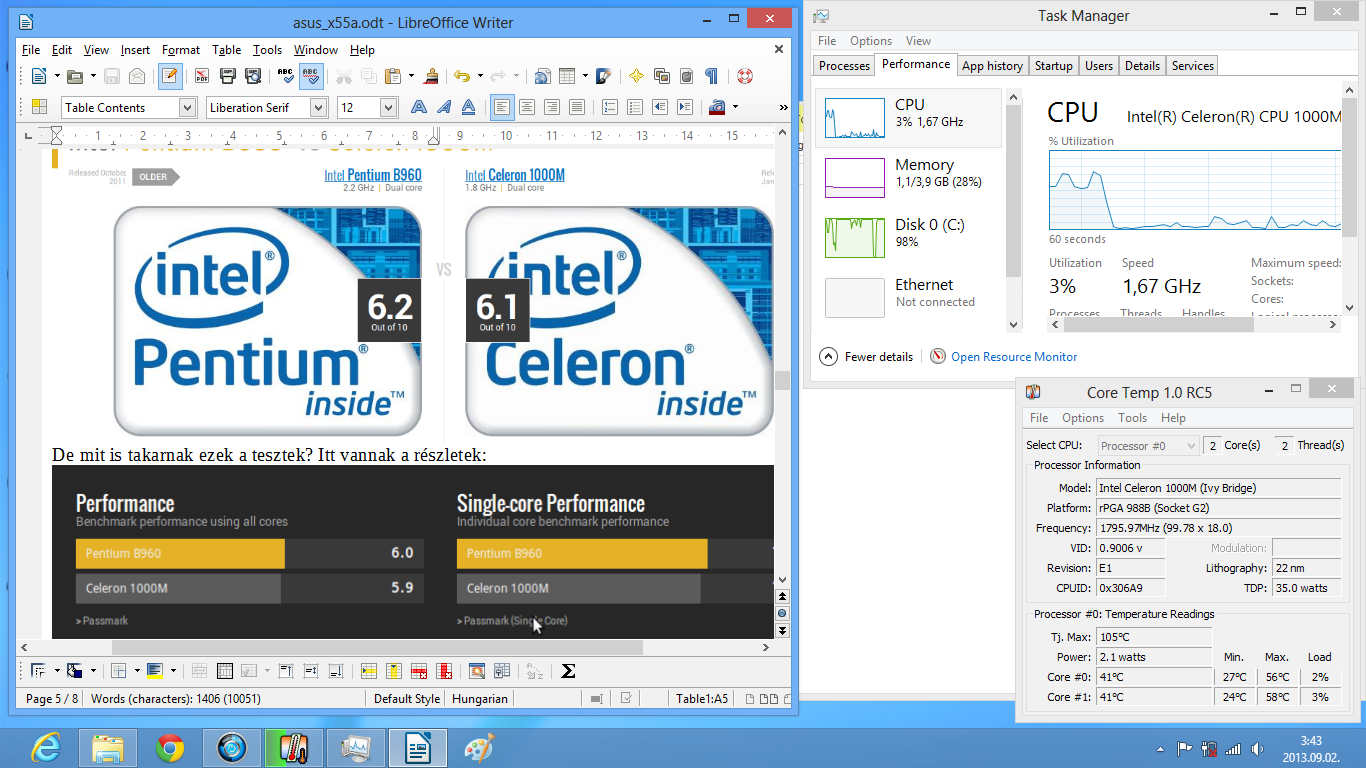Image resolution: width=1366 pixels, height=768 pixels.
Task: Click the New document icon in Writer
Action: (39, 76)
